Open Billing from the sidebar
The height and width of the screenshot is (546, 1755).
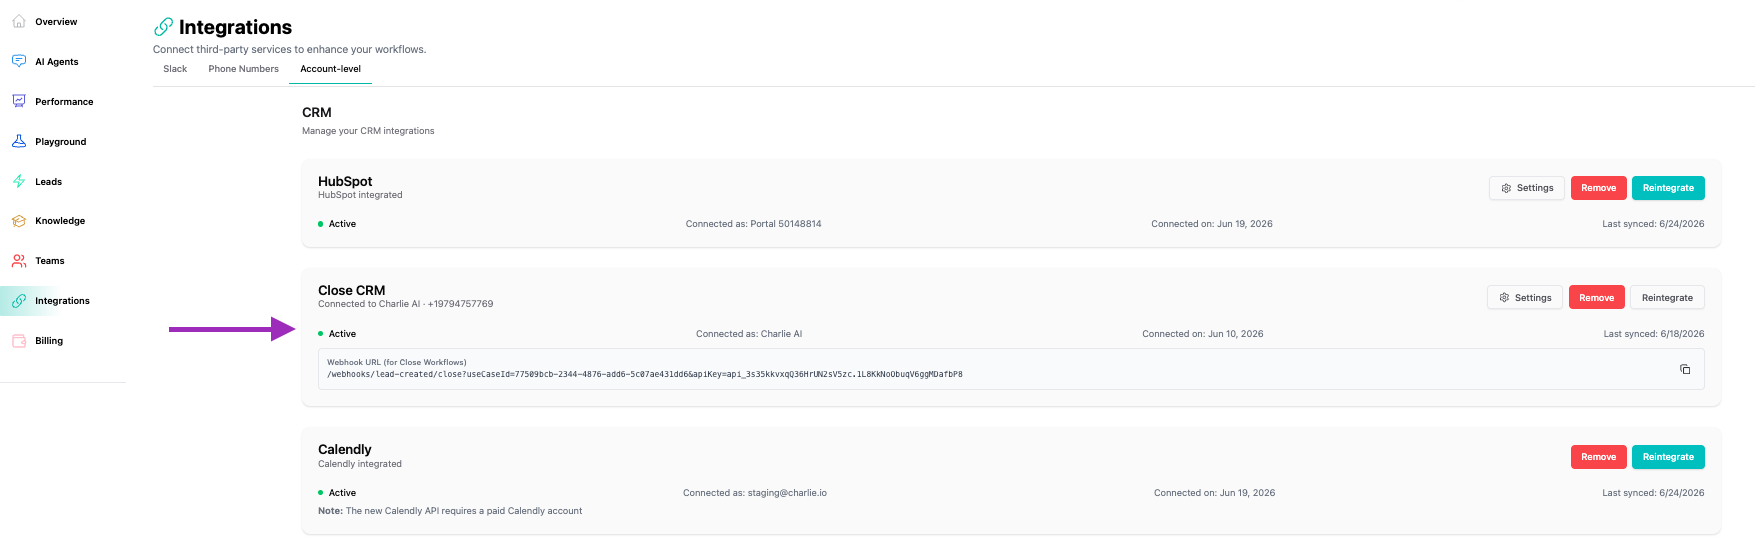click(49, 341)
